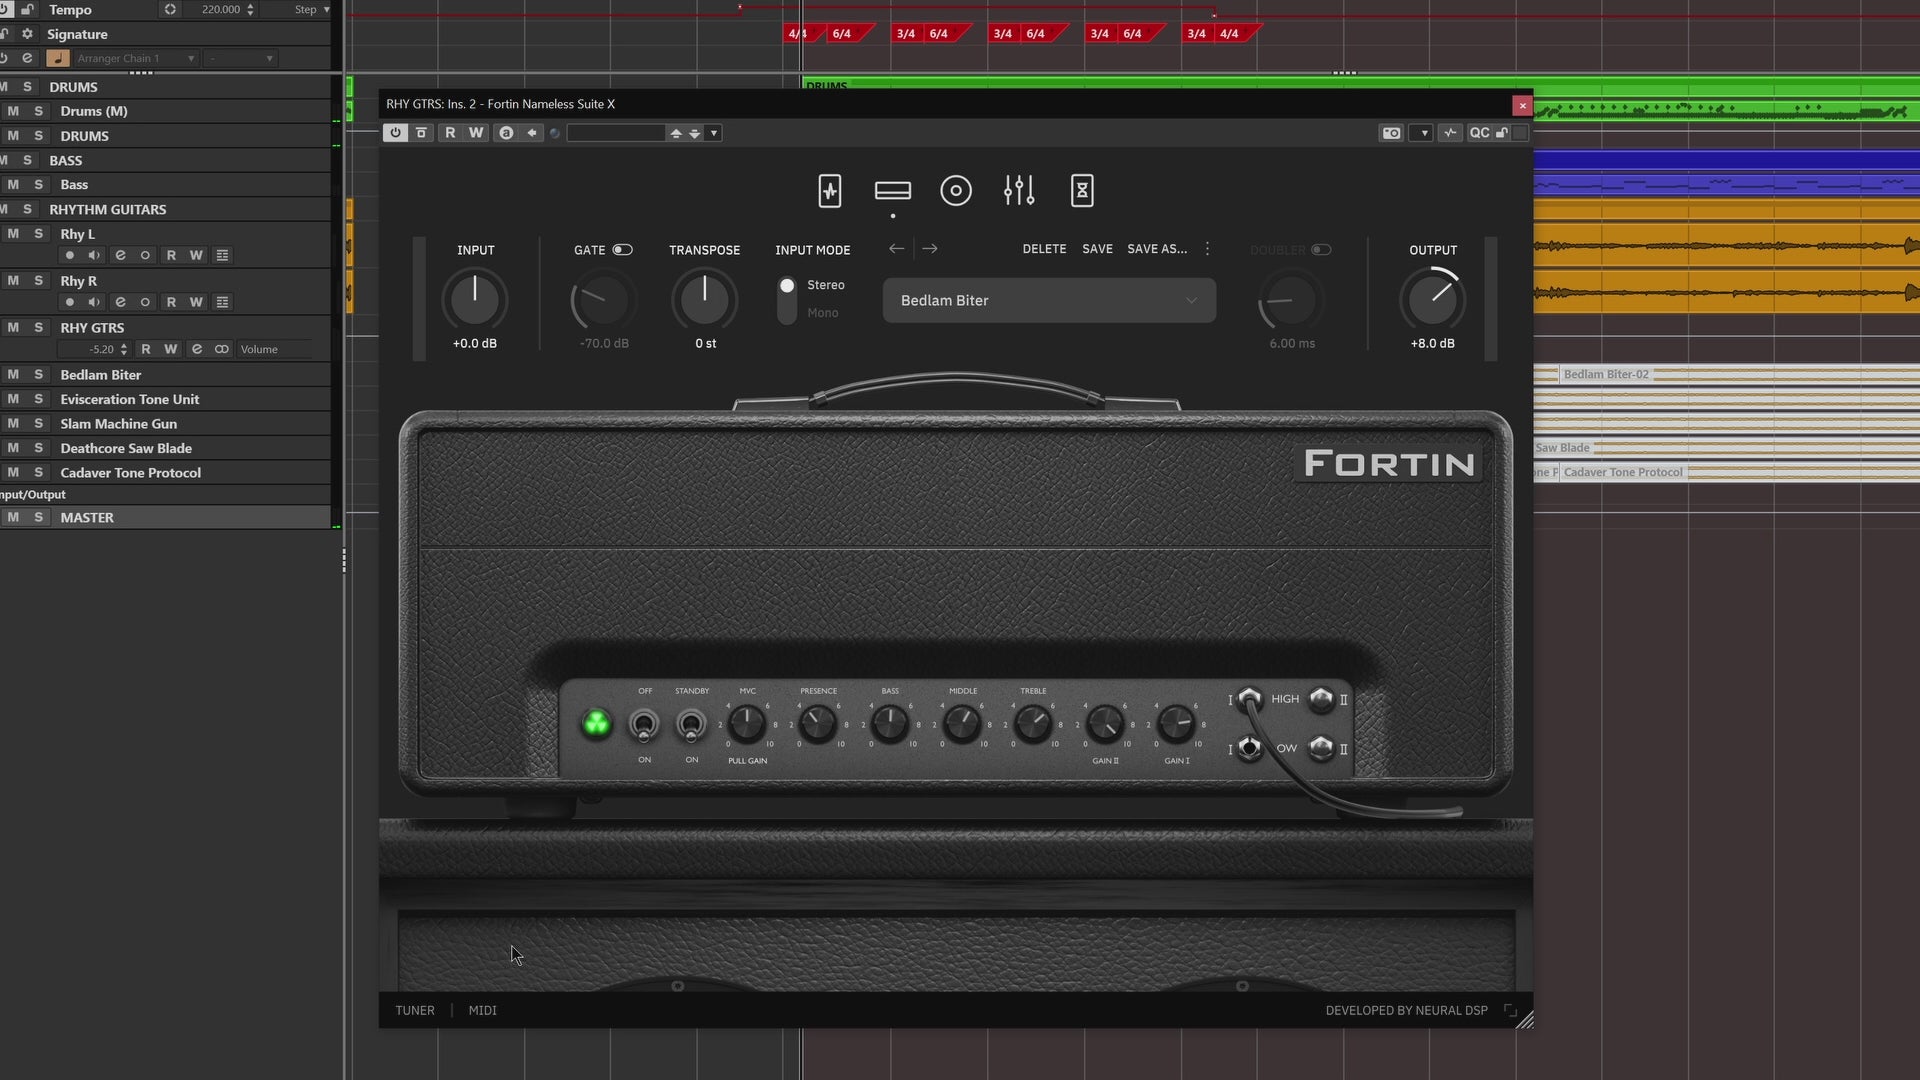Toggle the DOUBLER switch
The height and width of the screenshot is (1080, 1920).
[x=1321, y=250]
